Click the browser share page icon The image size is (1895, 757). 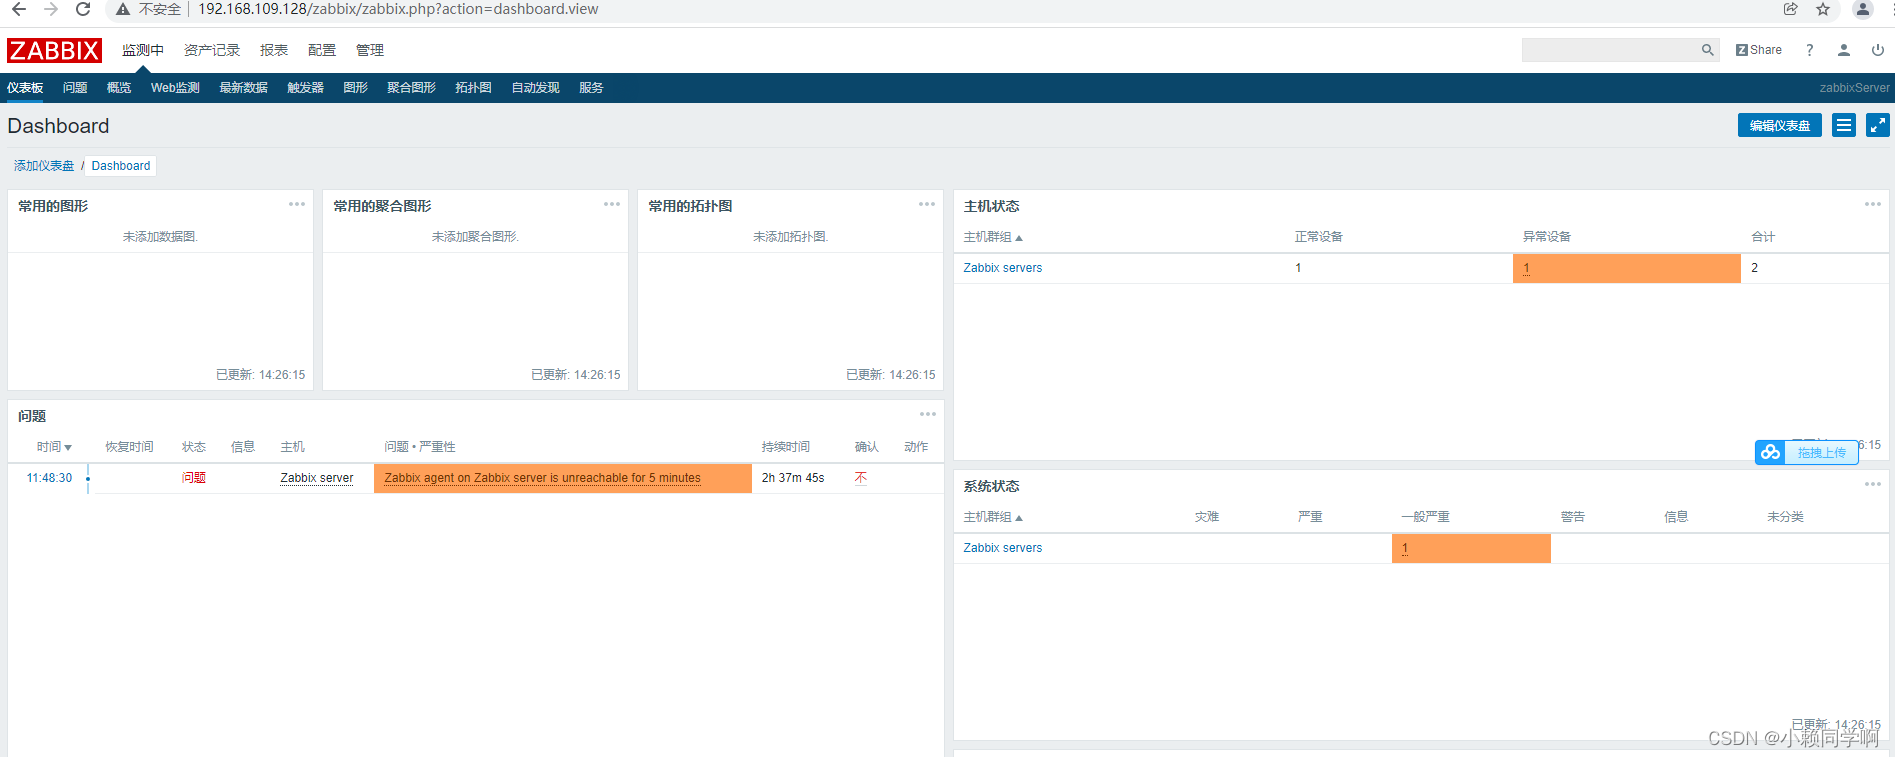click(x=1791, y=9)
